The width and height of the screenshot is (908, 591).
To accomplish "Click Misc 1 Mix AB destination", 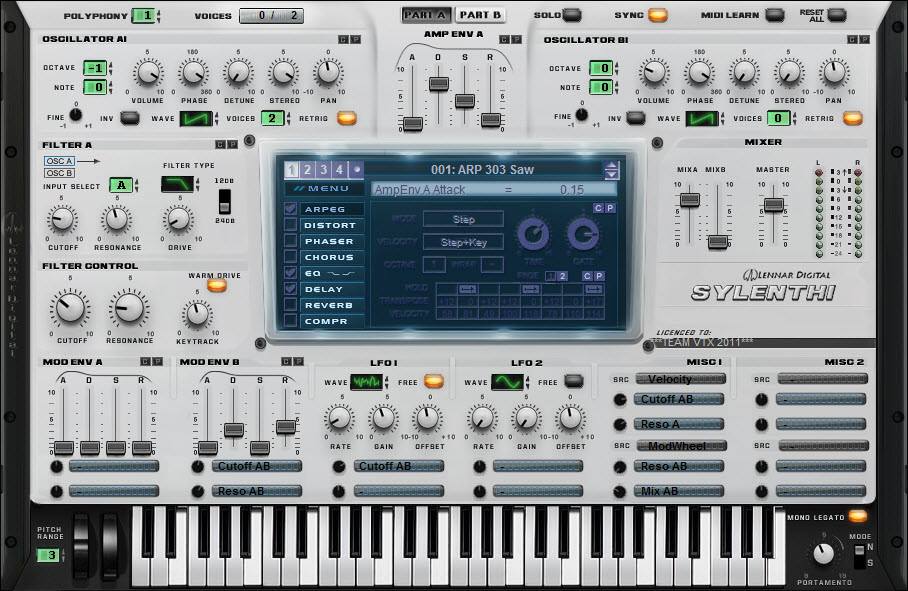I will [679, 491].
